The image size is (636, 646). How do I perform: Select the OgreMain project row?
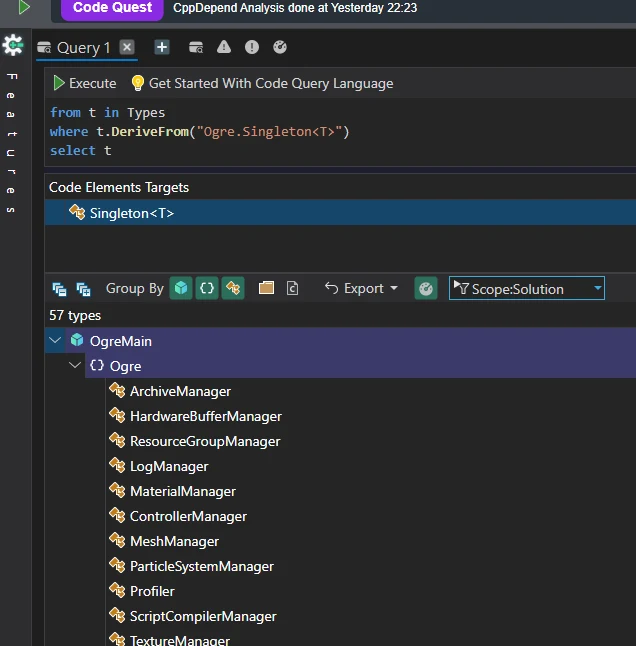point(340,341)
